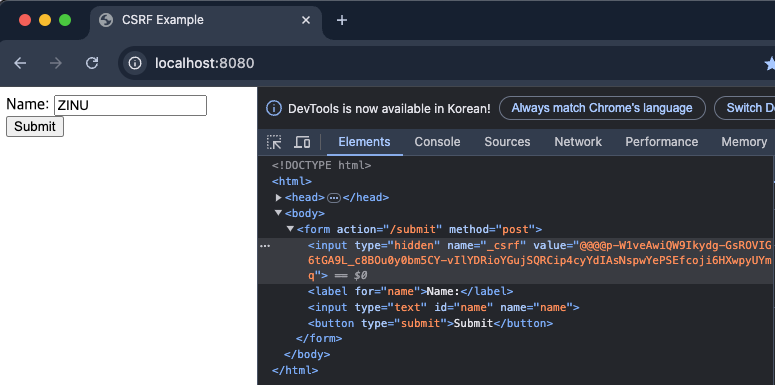The image size is (775, 385).
Task: Select the opening html tag node
Action: click(x=292, y=181)
